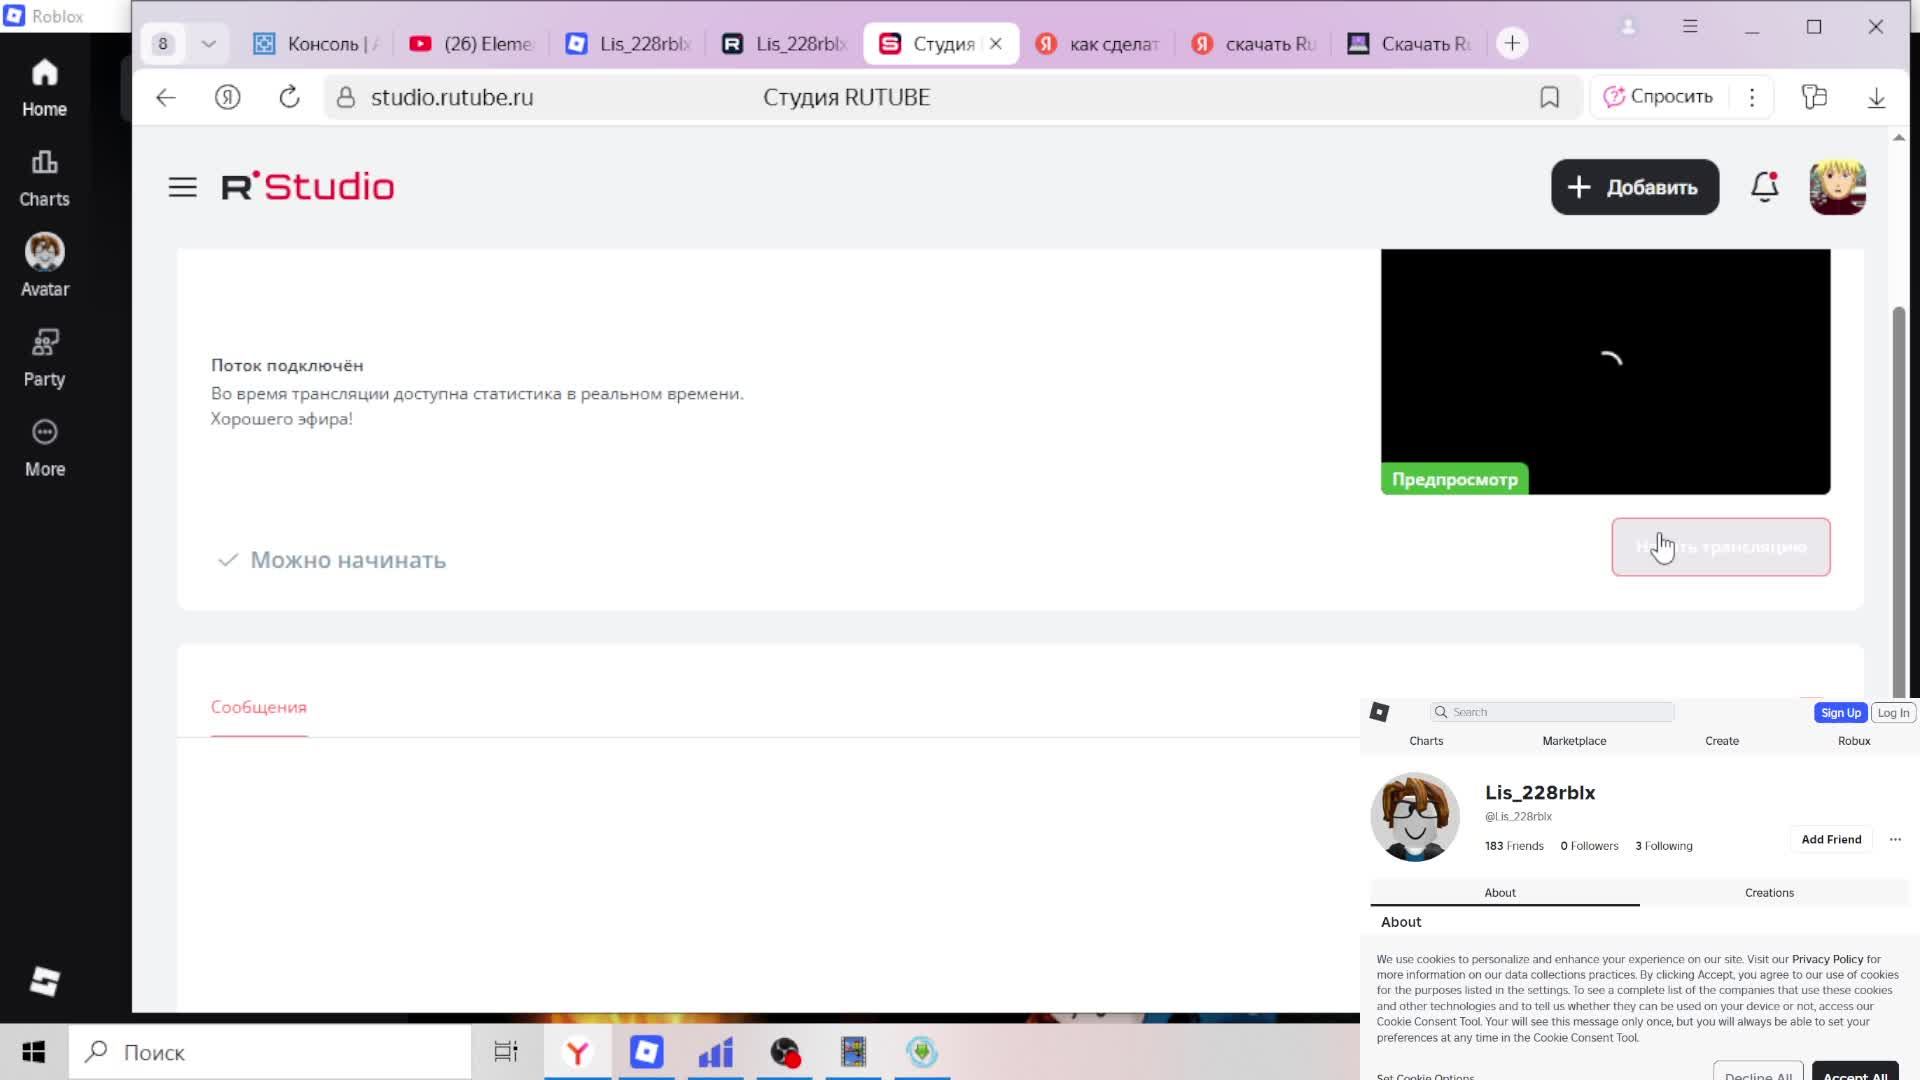Viewport: 1920px width, 1080px height.
Task: Click Log In in the Roblox overlay
Action: coord(1893,713)
